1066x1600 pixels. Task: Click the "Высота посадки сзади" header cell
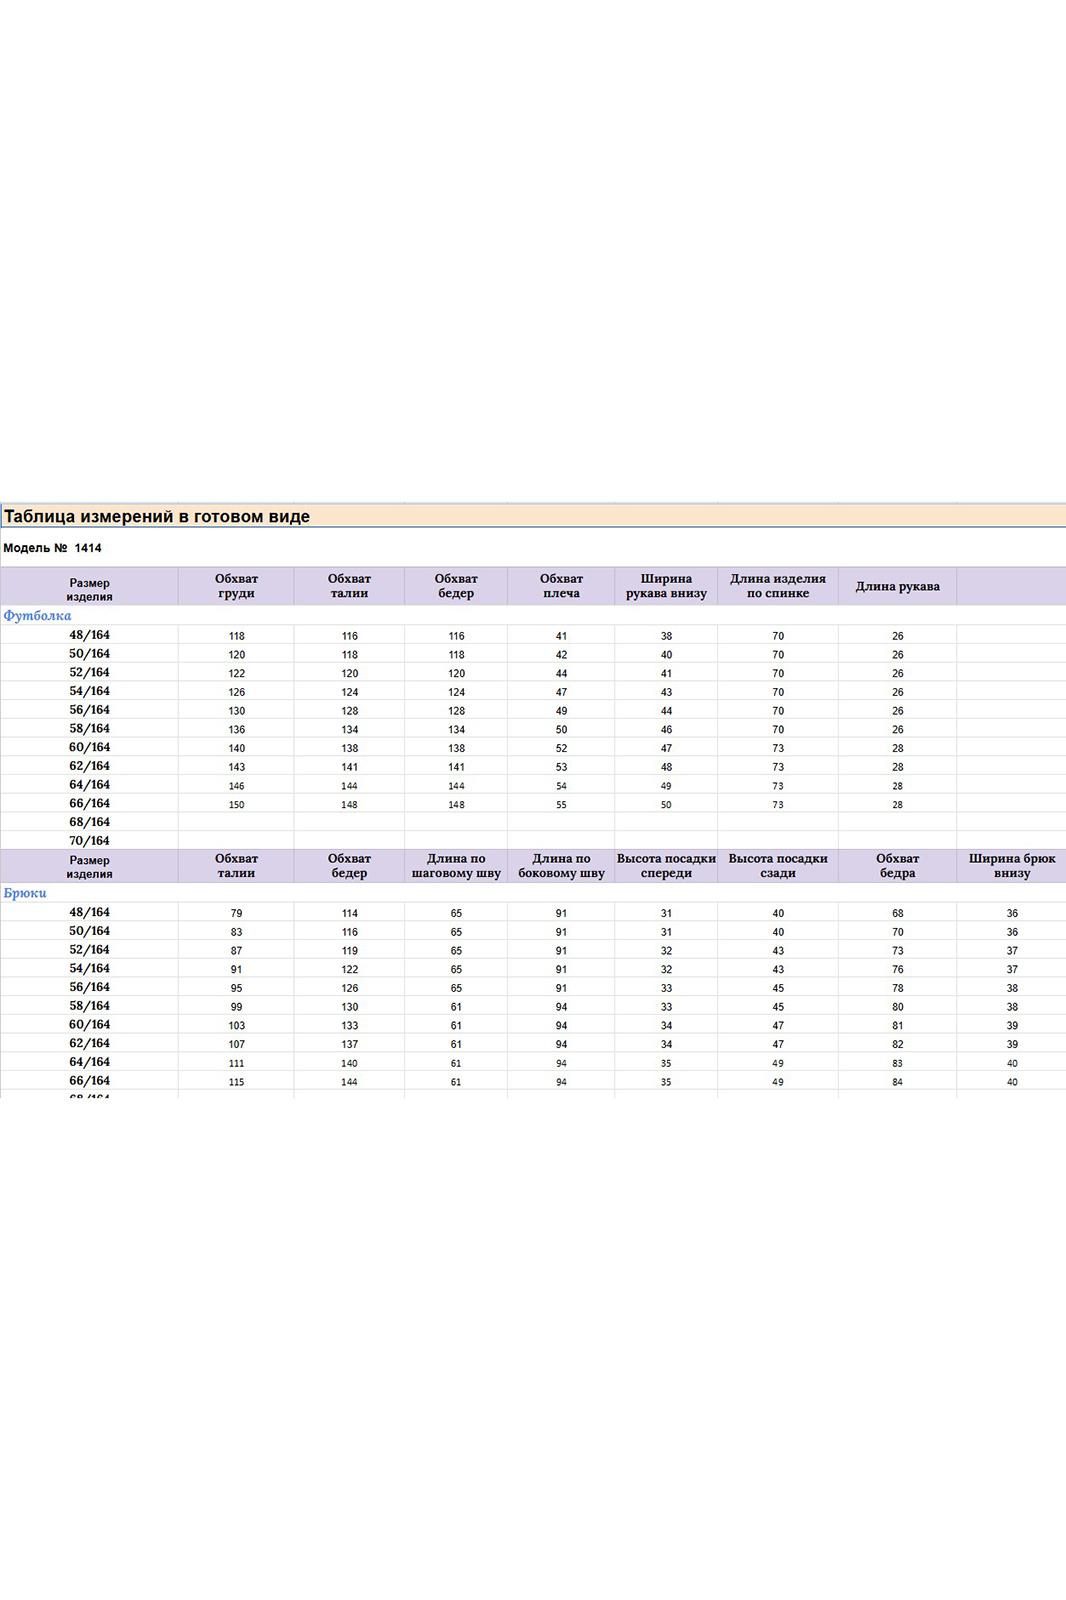[x=777, y=866]
